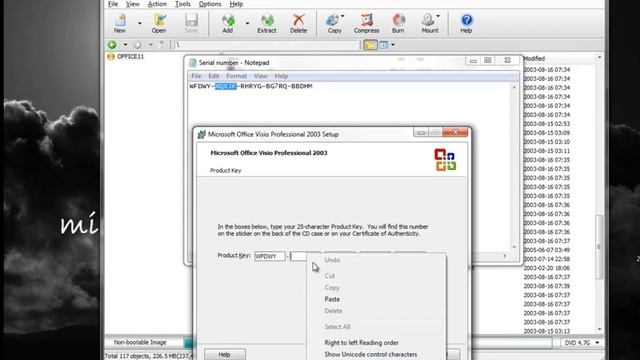Click the Up one level arrow
The image size is (640, 360).
tap(162, 44)
